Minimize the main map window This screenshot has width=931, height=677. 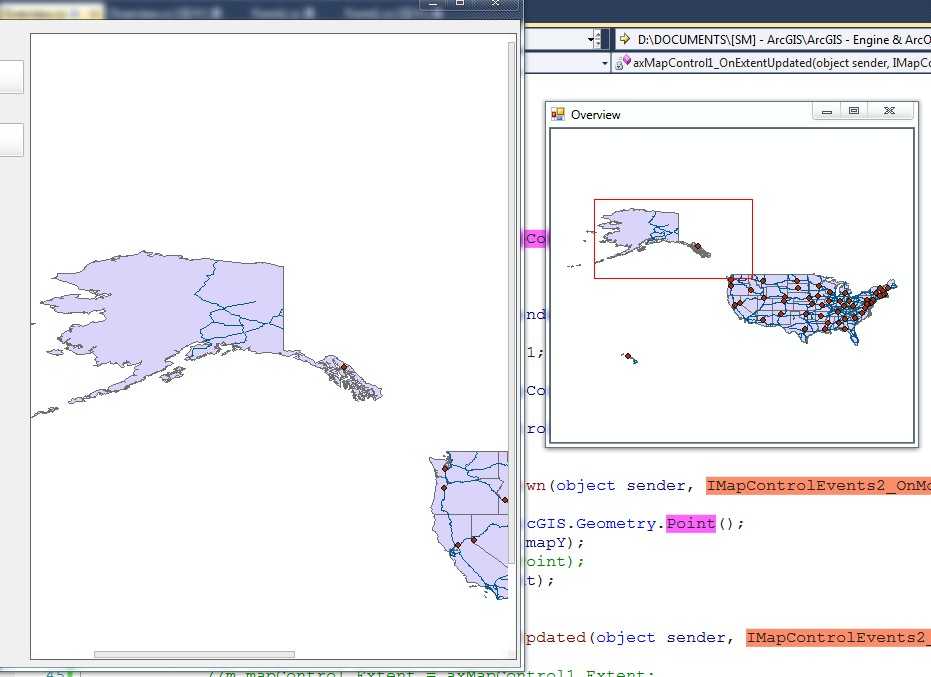coord(433,4)
